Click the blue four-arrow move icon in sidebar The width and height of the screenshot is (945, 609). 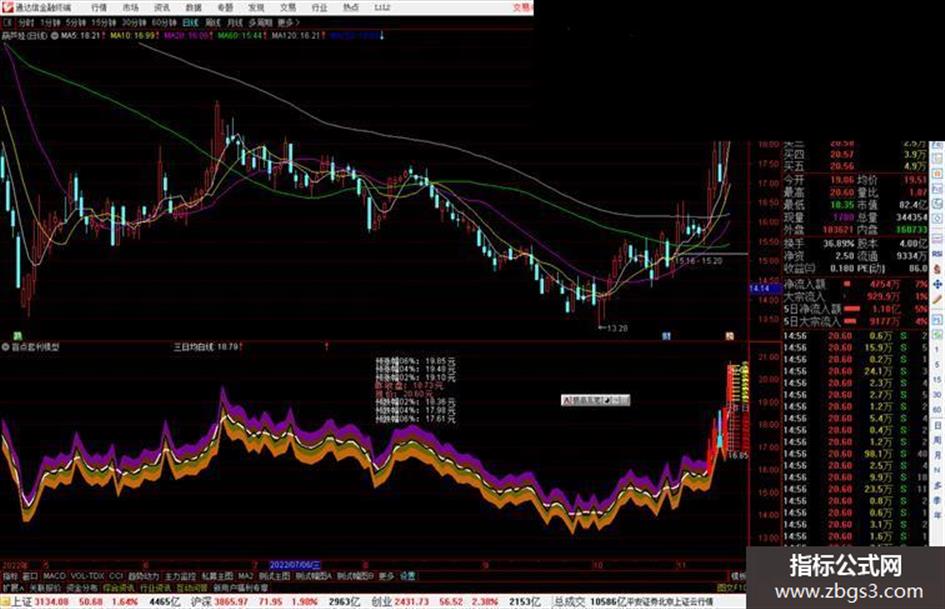[x=937, y=284]
